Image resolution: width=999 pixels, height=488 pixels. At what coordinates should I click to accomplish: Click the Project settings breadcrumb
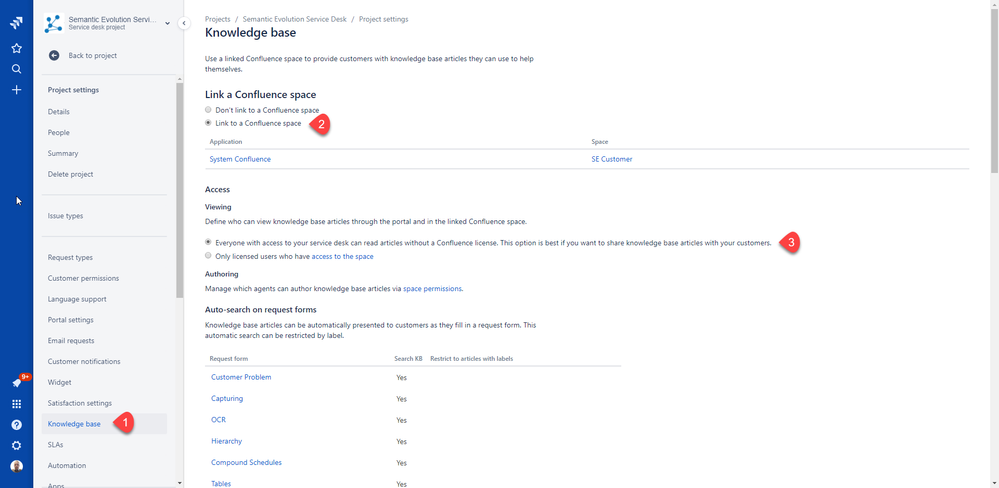point(384,19)
